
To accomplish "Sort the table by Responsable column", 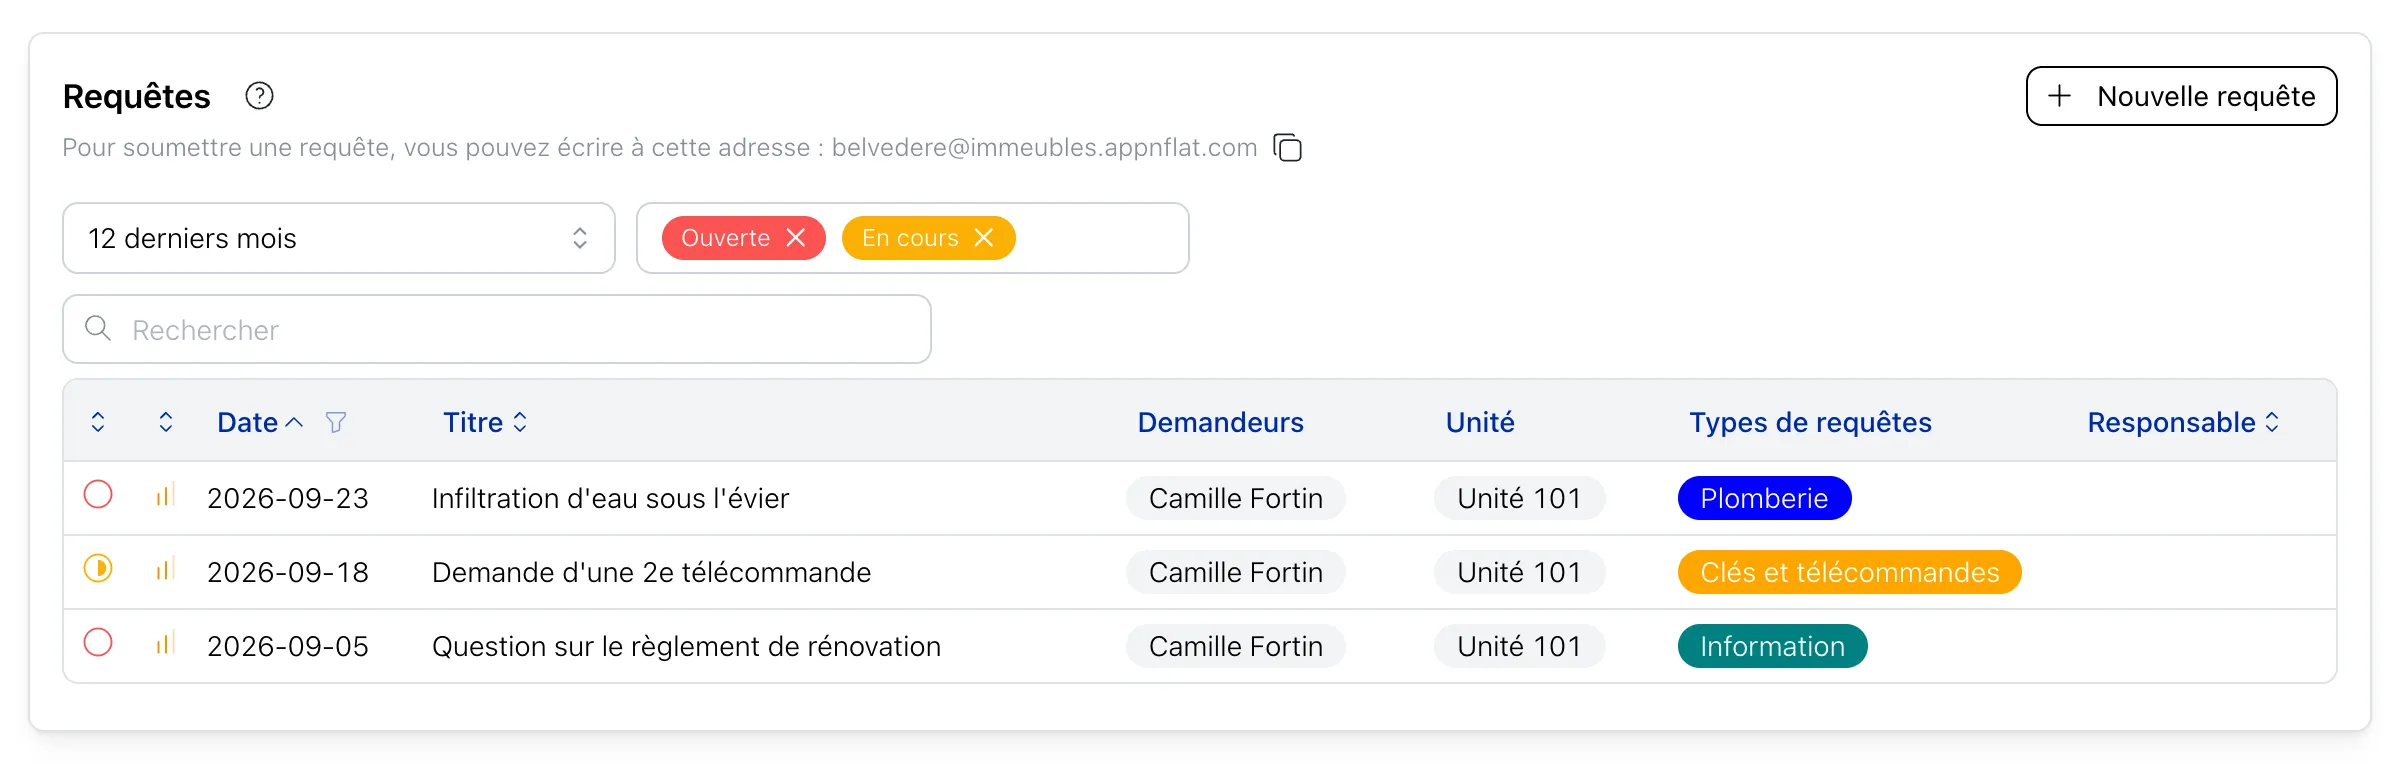I will [2183, 422].
